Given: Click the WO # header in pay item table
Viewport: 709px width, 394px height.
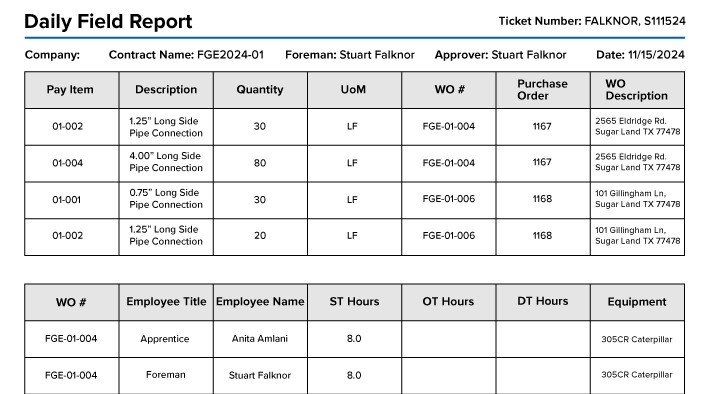Looking at the screenshot, I should coord(449,90).
